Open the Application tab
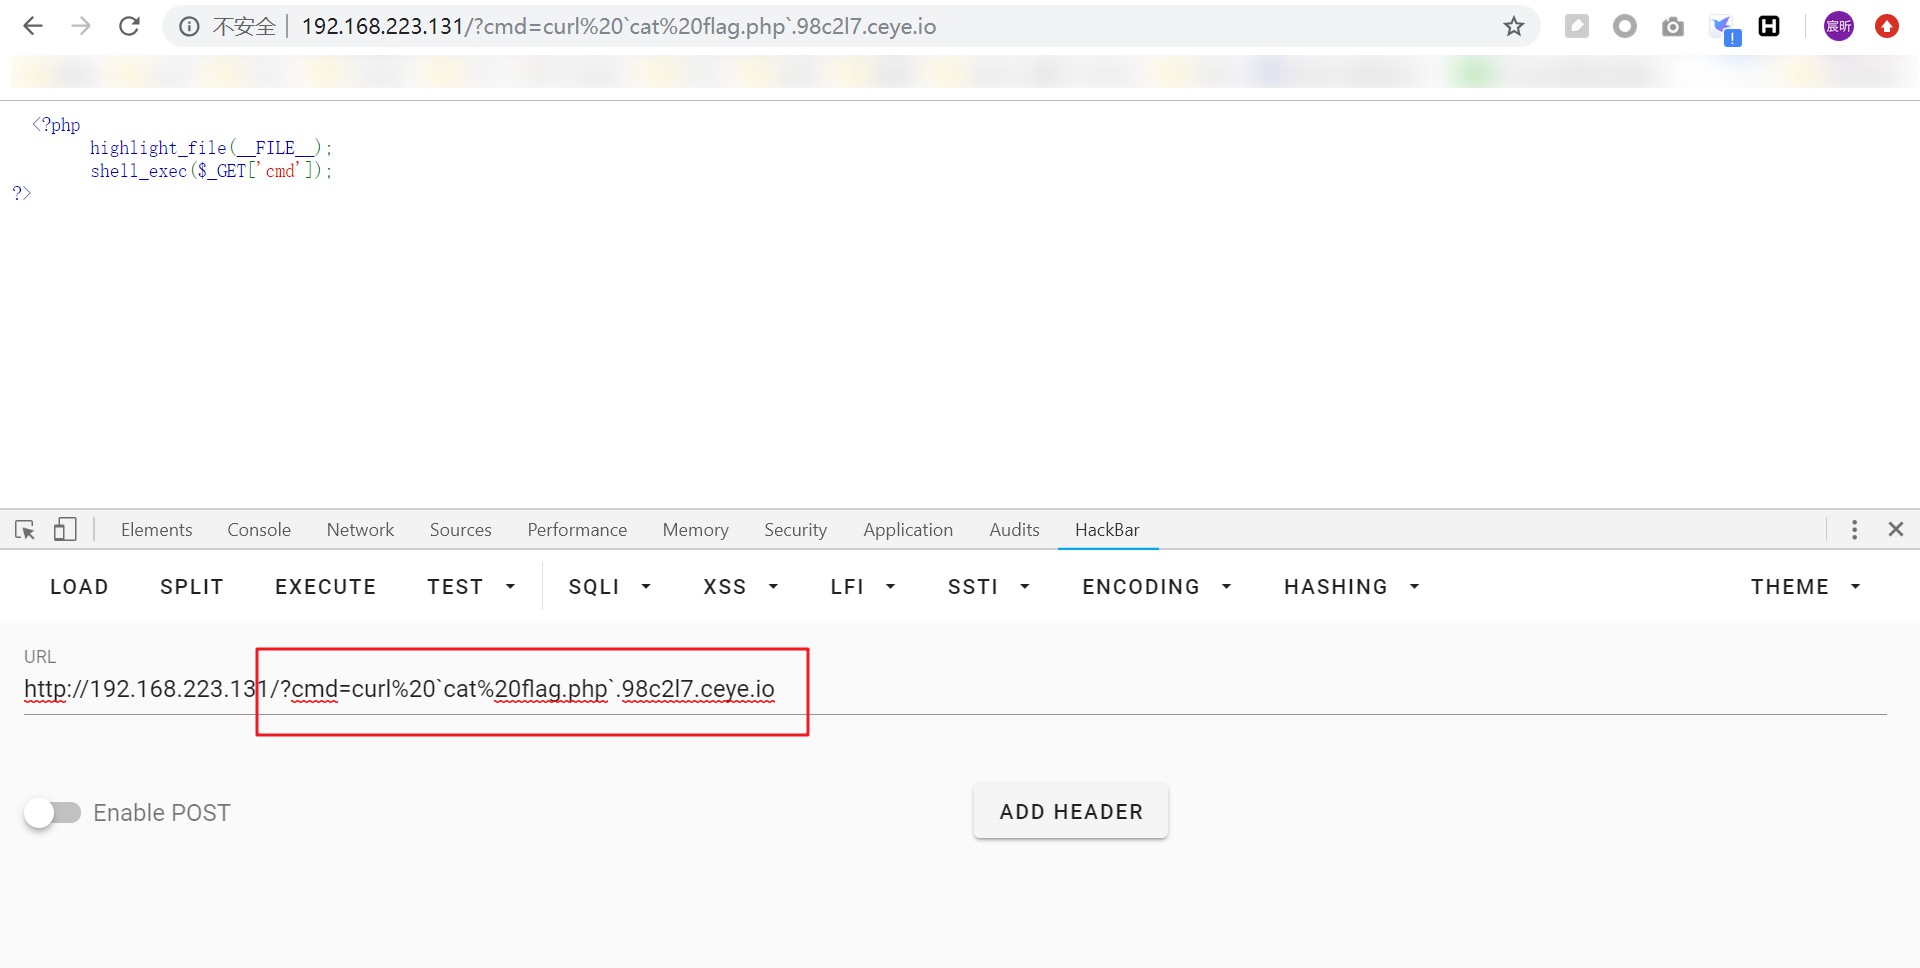This screenshot has width=1920, height=968. pyautogui.click(x=908, y=529)
